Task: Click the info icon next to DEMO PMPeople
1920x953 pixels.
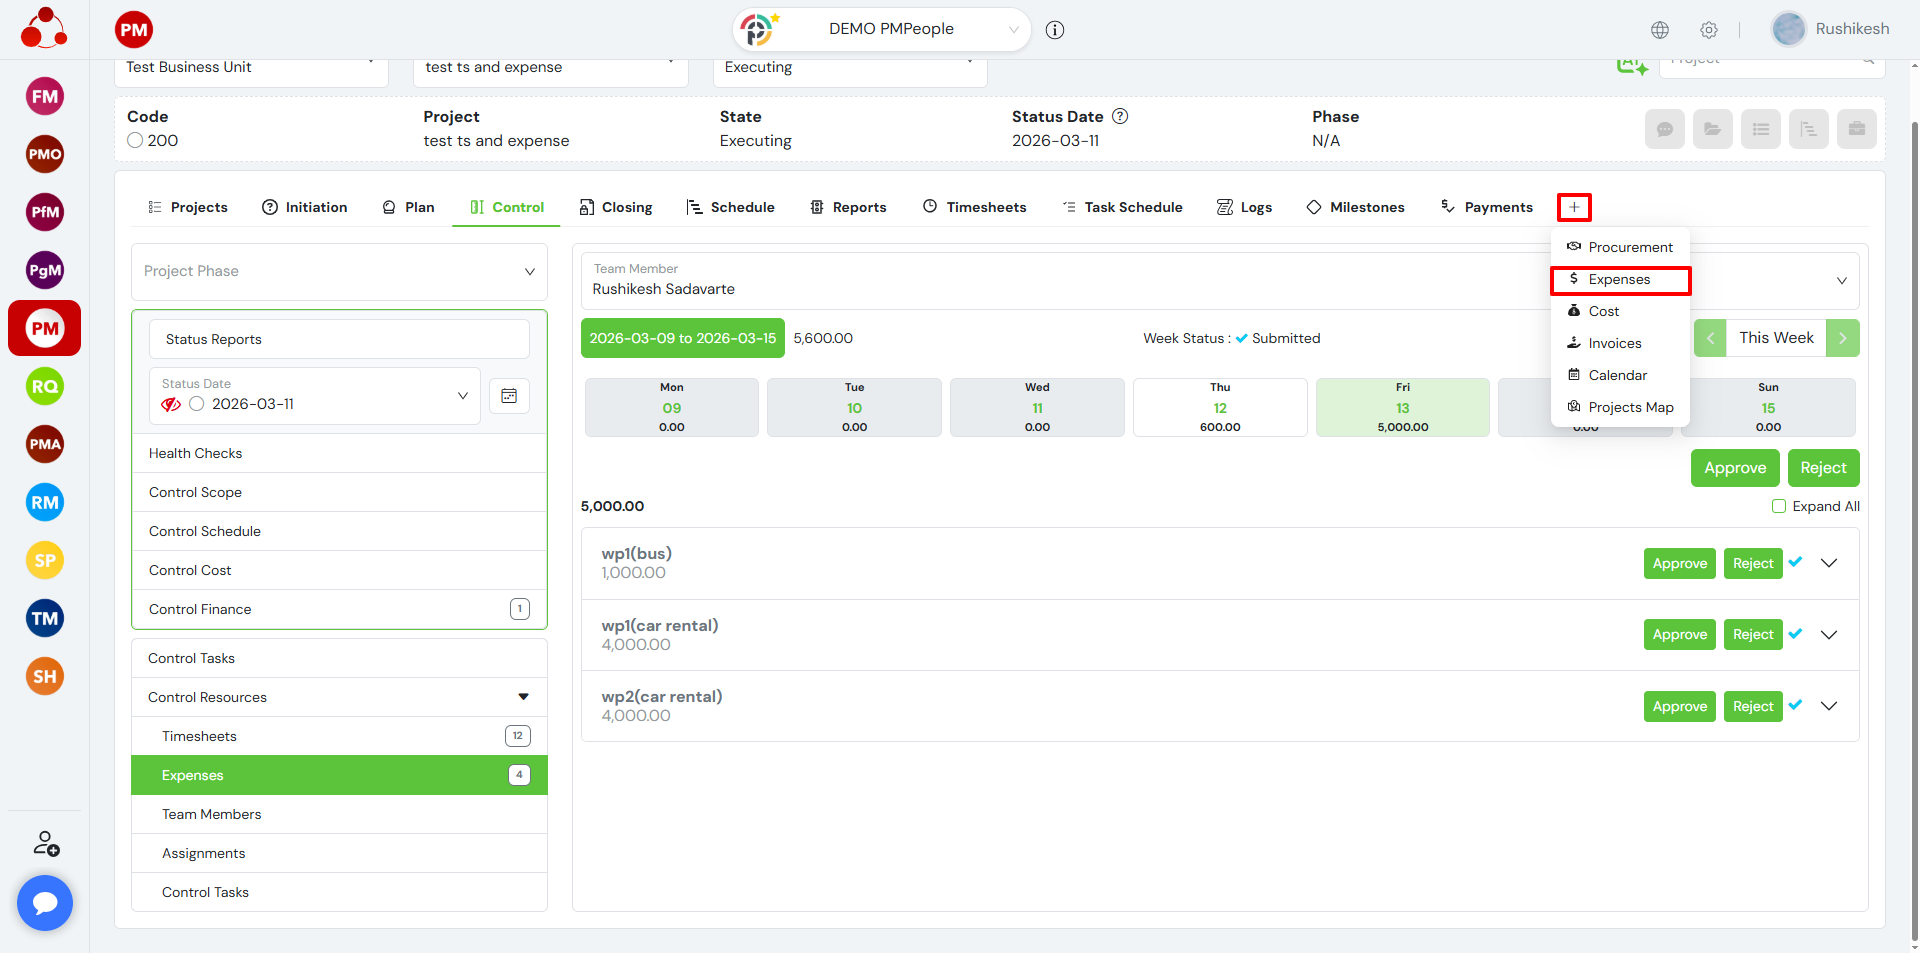Action: click(x=1055, y=30)
